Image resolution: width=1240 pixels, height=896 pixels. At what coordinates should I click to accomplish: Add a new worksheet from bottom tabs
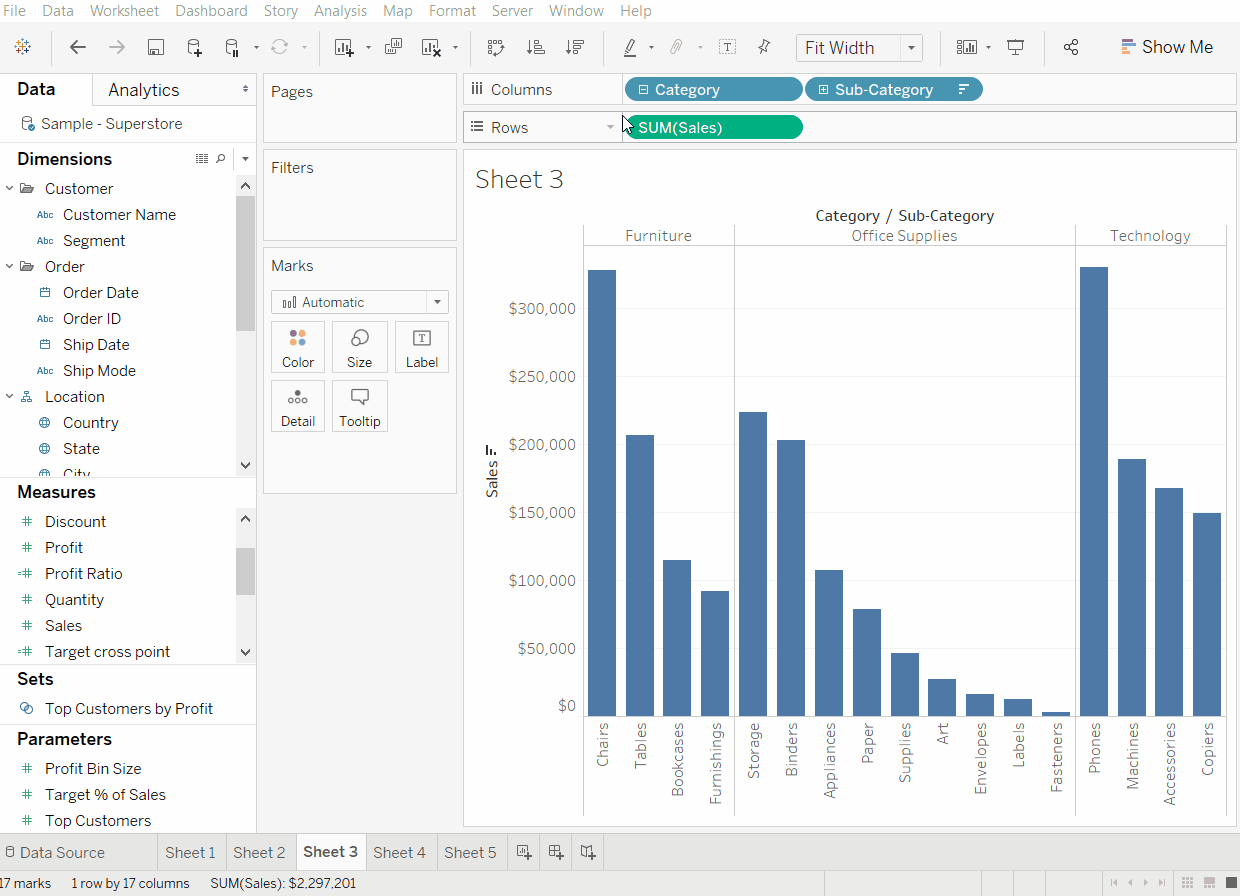coord(523,852)
